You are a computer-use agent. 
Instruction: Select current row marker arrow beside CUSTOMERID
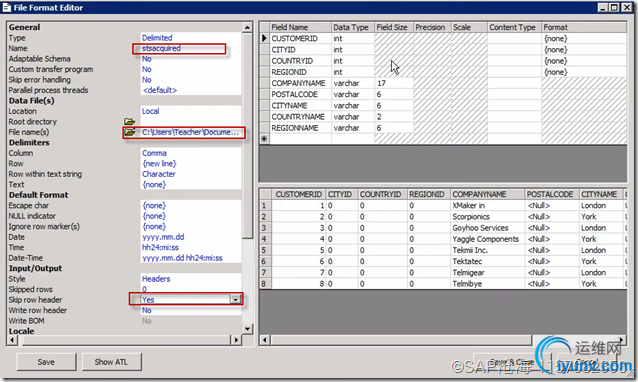264,38
